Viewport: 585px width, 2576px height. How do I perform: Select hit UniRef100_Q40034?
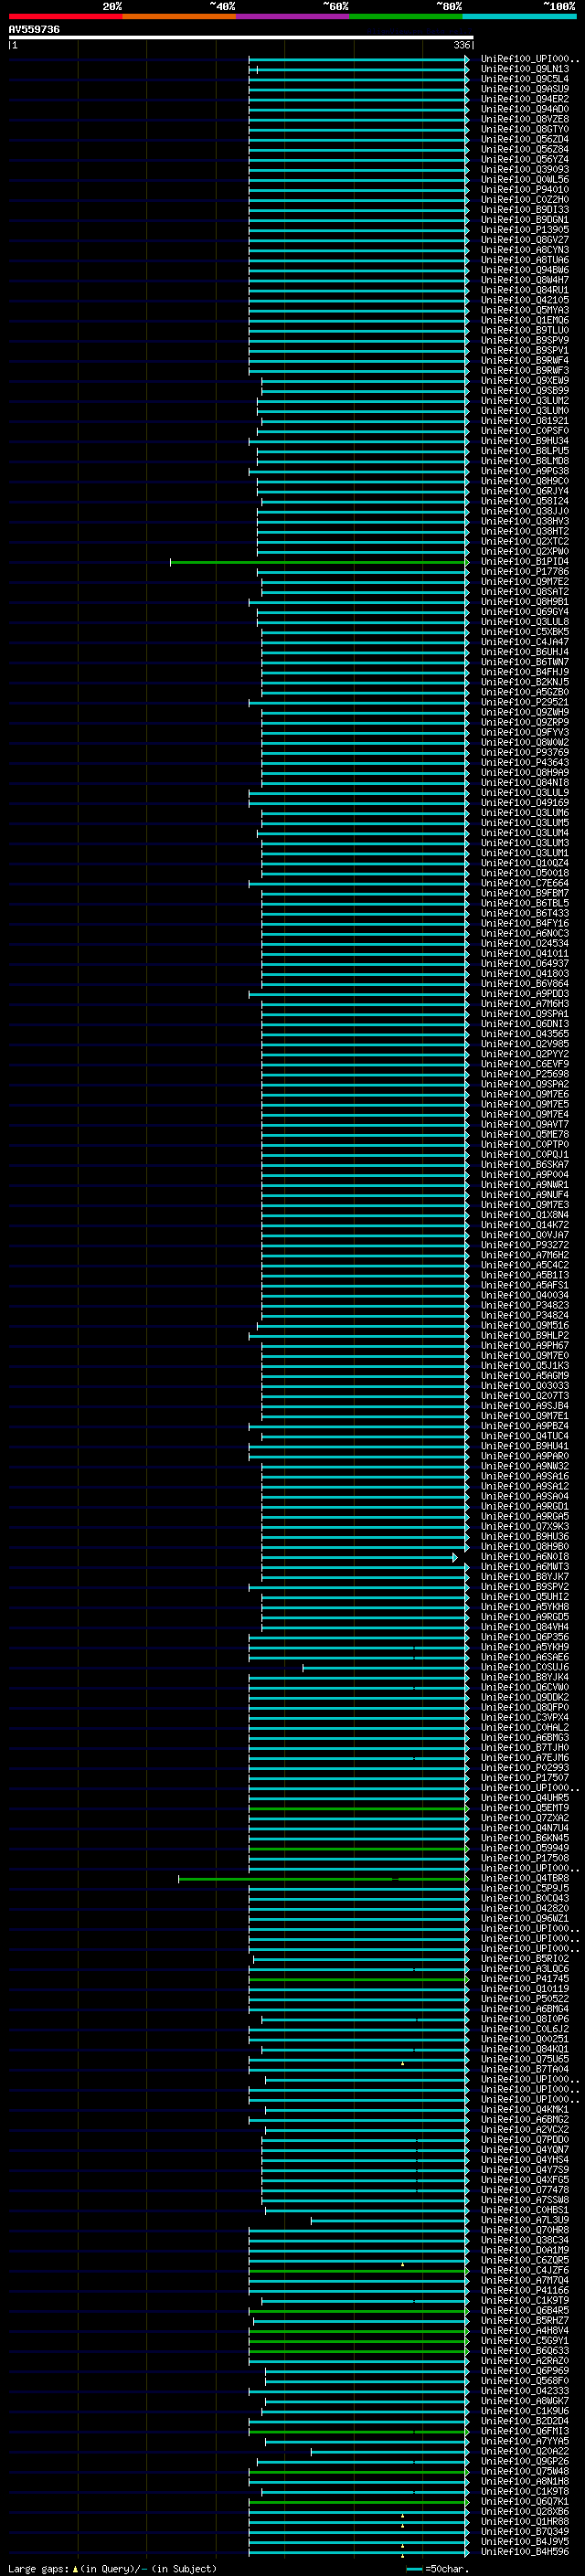[524, 1295]
